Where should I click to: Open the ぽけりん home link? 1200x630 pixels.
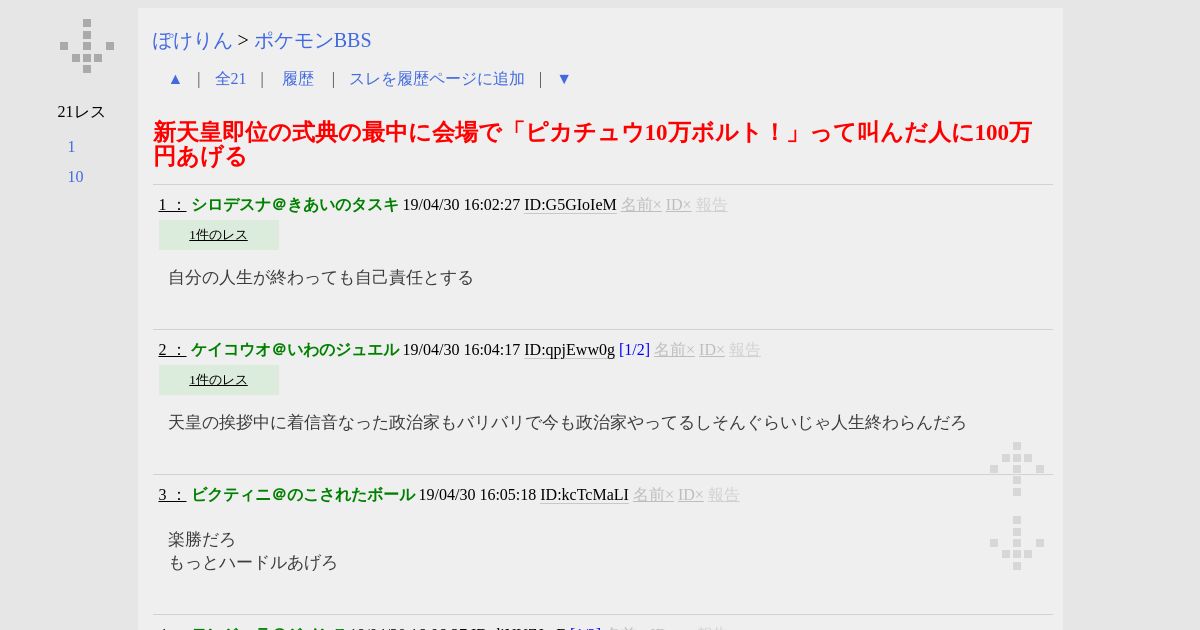[x=192, y=40]
